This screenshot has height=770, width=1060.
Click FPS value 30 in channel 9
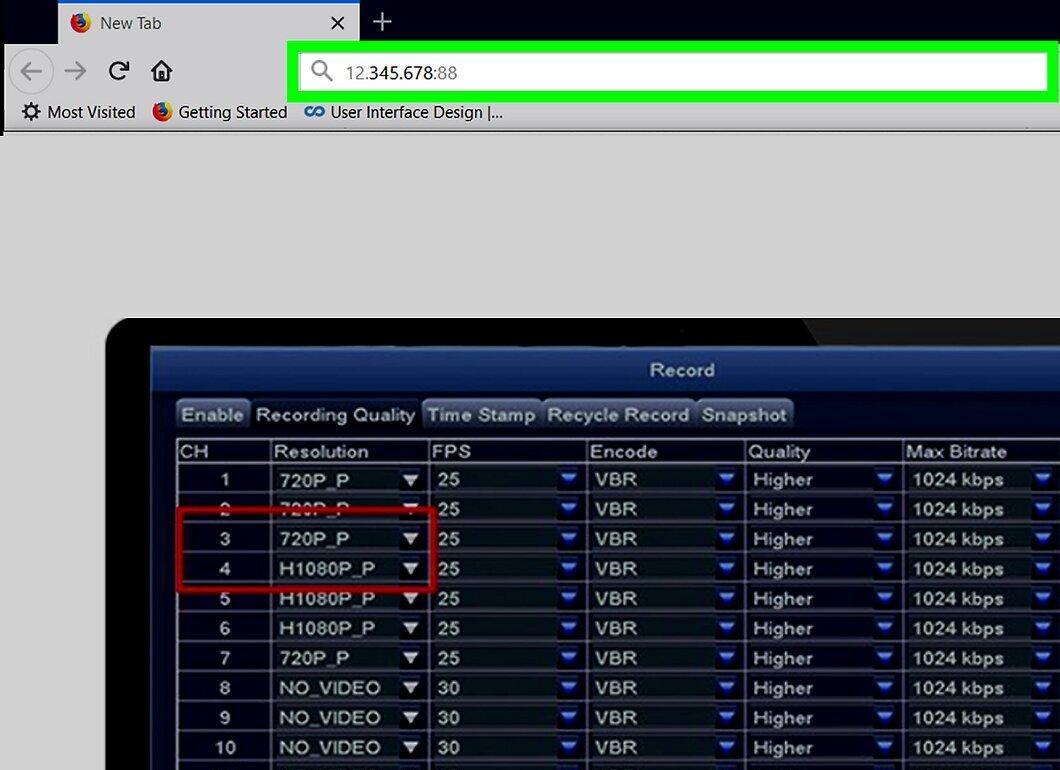pos(449,717)
